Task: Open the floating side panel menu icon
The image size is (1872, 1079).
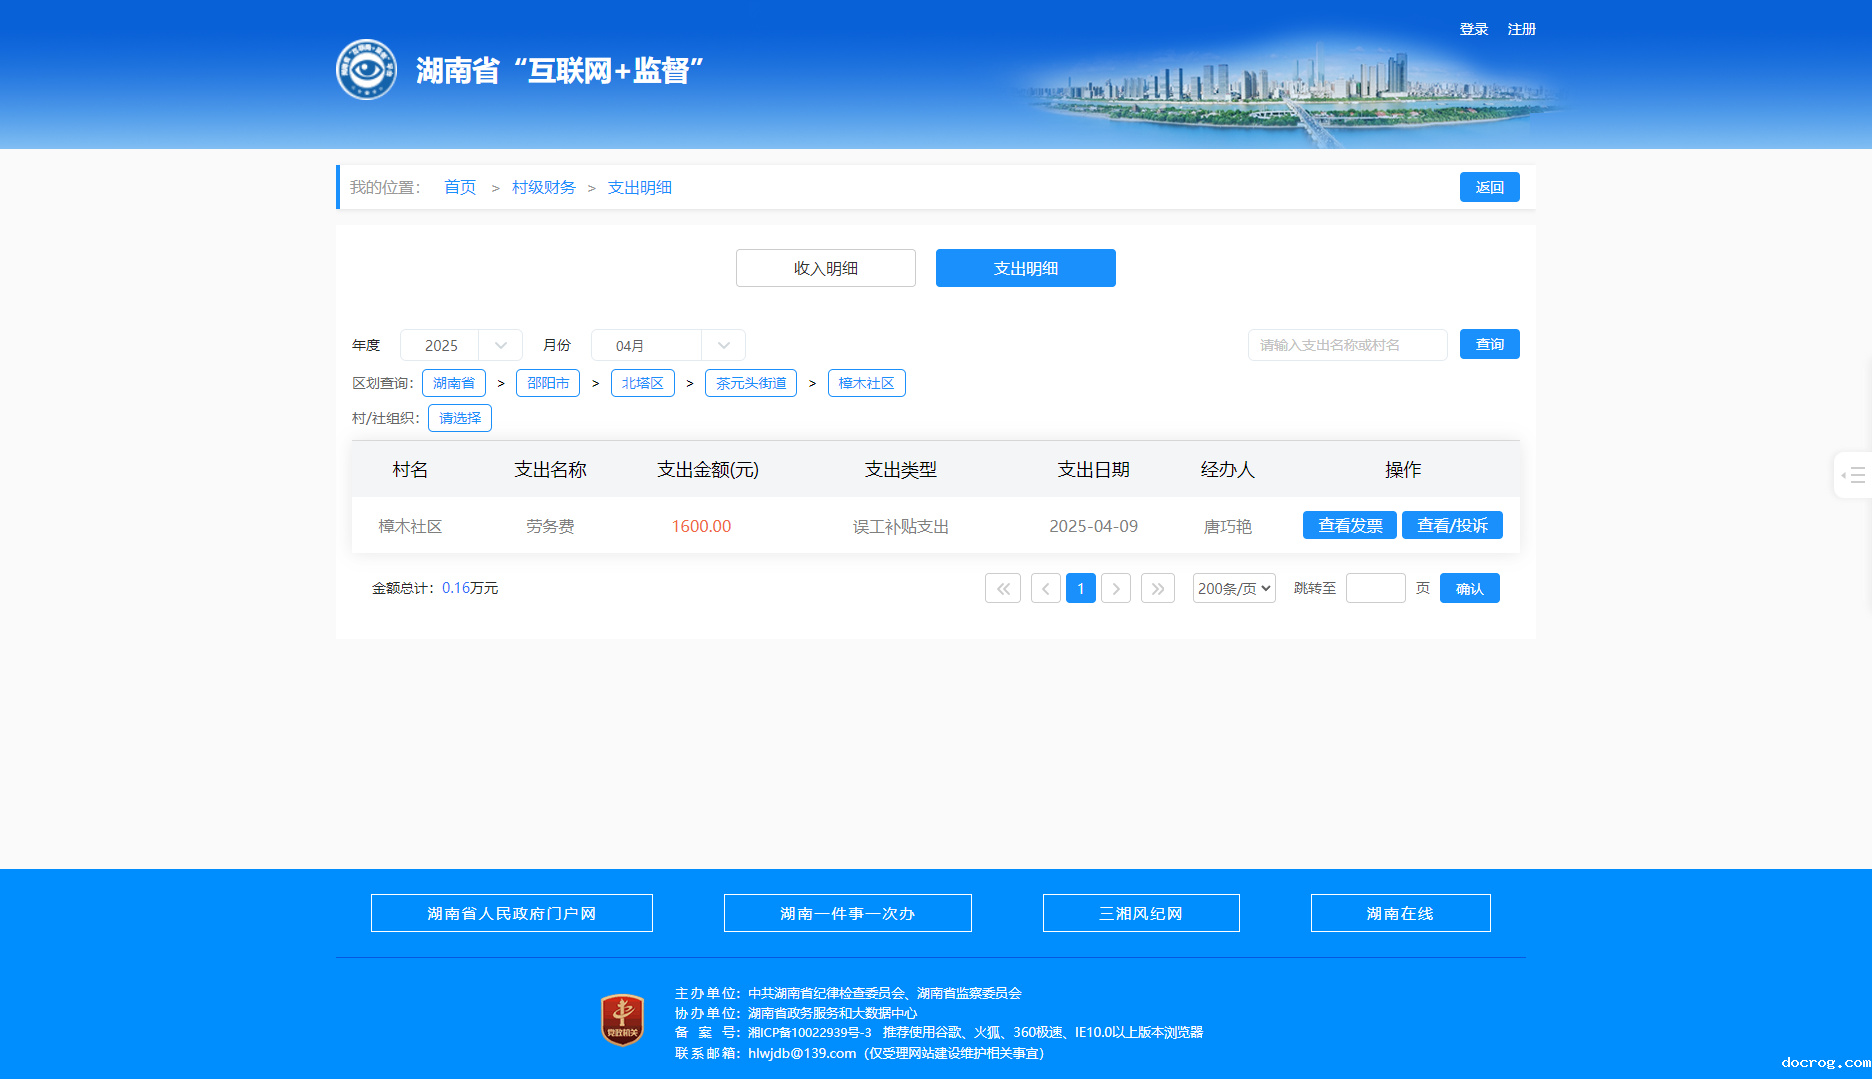Action: (x=1853, y=475)
